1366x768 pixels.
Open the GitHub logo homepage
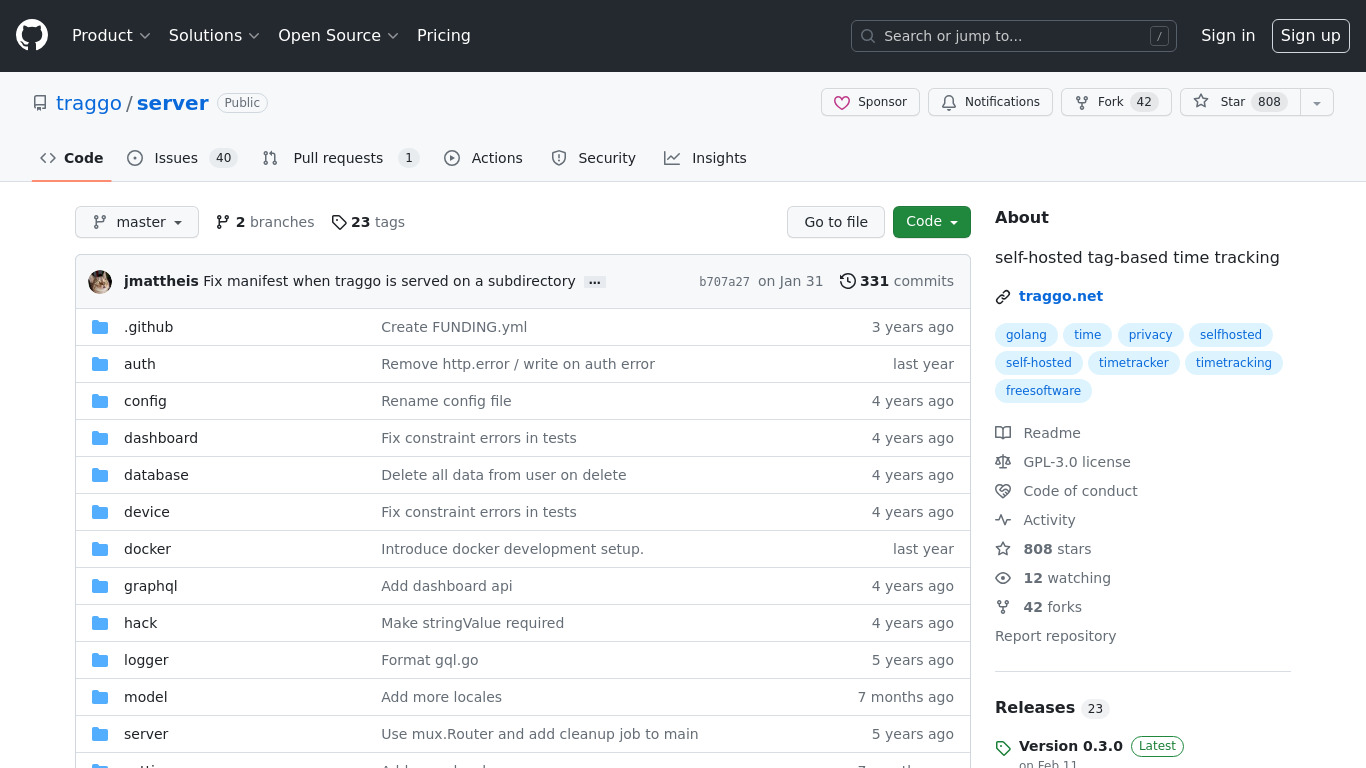tap(32, 36)
